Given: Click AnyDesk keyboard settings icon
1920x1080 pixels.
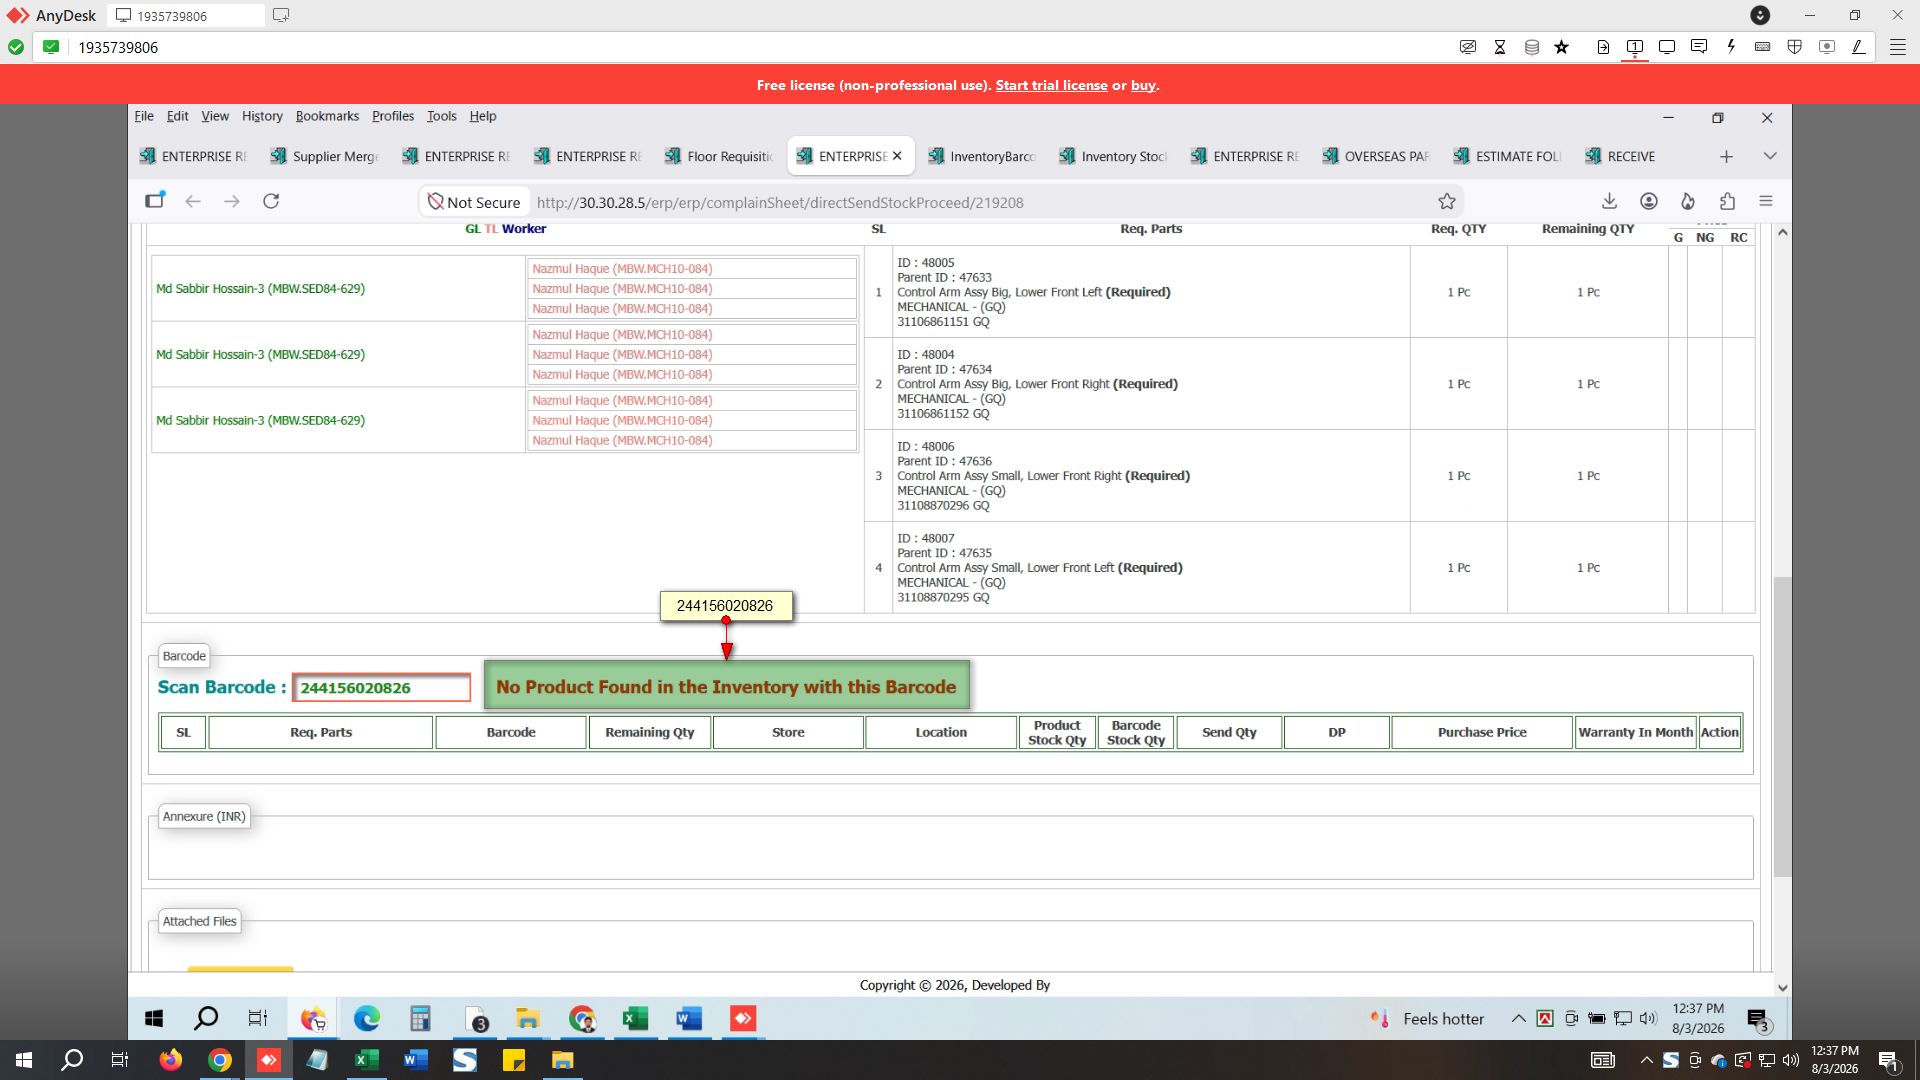Looking at the screenshot, I should (x=1763, y=47).
